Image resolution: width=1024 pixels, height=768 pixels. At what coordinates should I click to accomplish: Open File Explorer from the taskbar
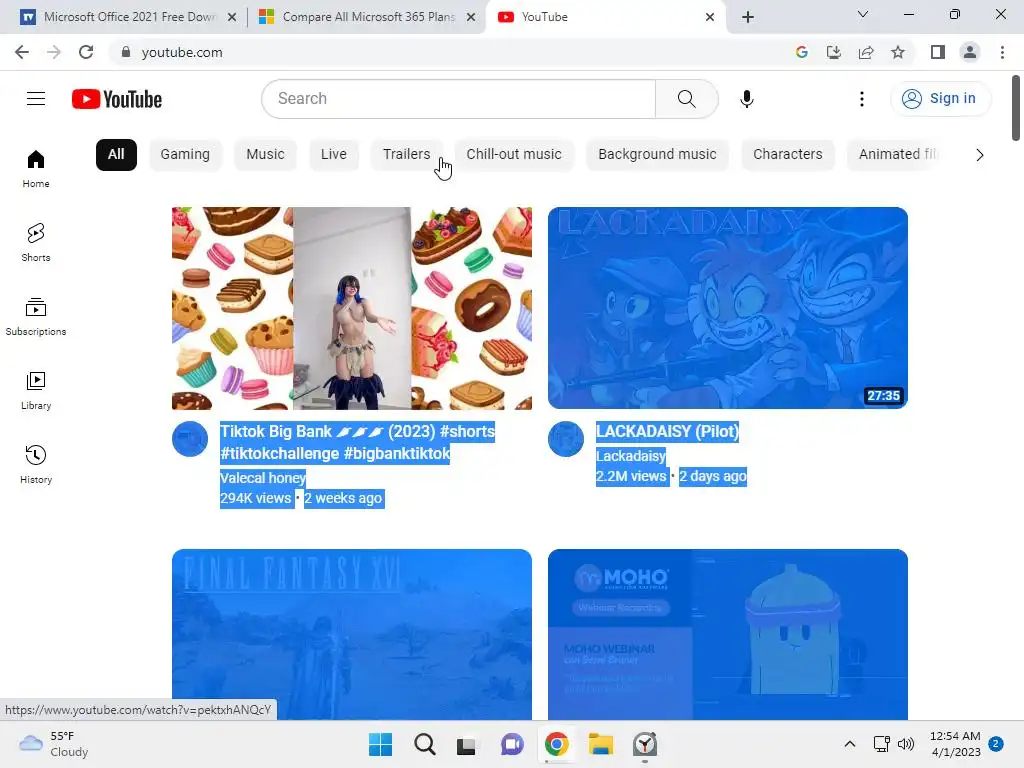600,744
